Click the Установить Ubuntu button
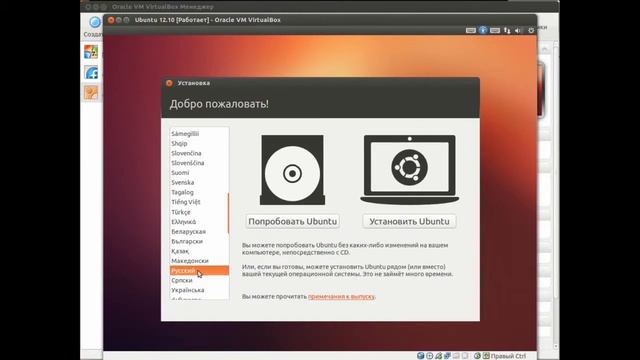 (409, 221)
